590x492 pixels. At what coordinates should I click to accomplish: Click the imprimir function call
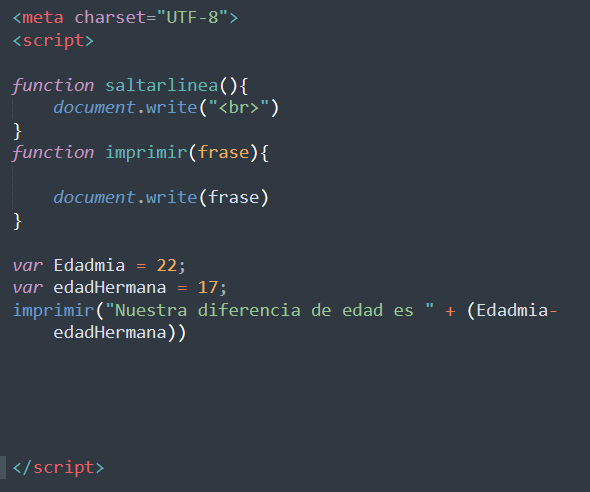[53, 311]
